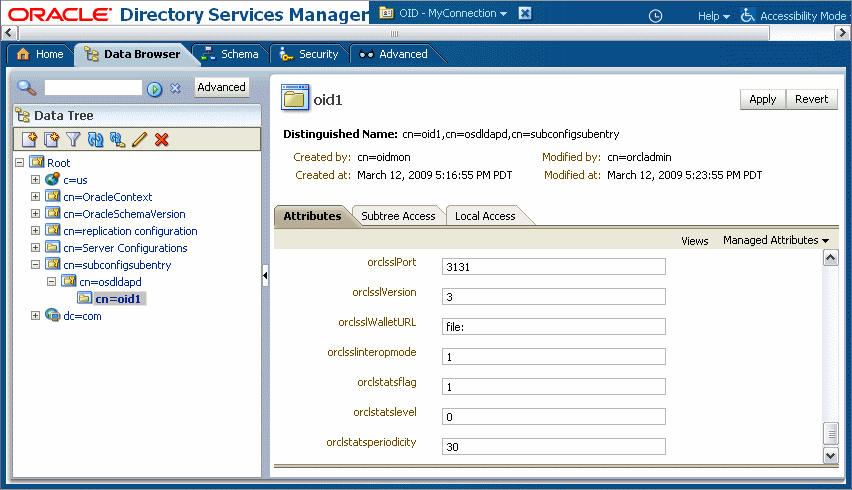Screen dimensions: 852x490
Task: Click the orclsslVersion value field
Action: 554,297
